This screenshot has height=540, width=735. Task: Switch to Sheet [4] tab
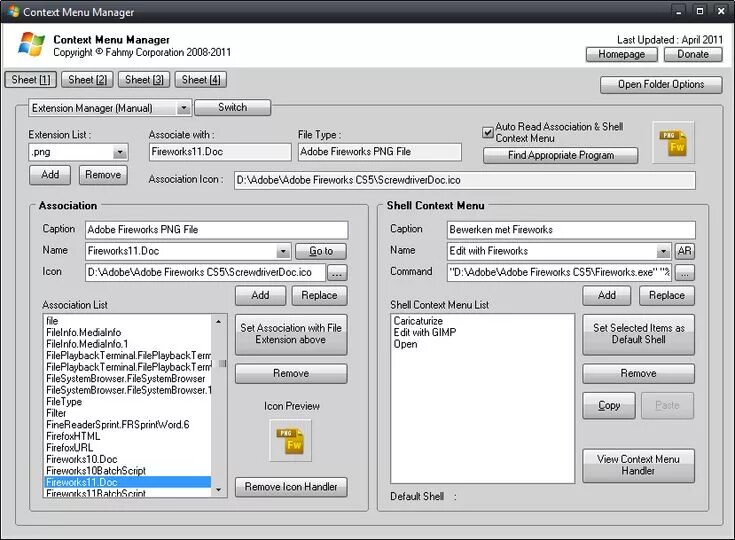pyautogui.click(x=201, y=80)
